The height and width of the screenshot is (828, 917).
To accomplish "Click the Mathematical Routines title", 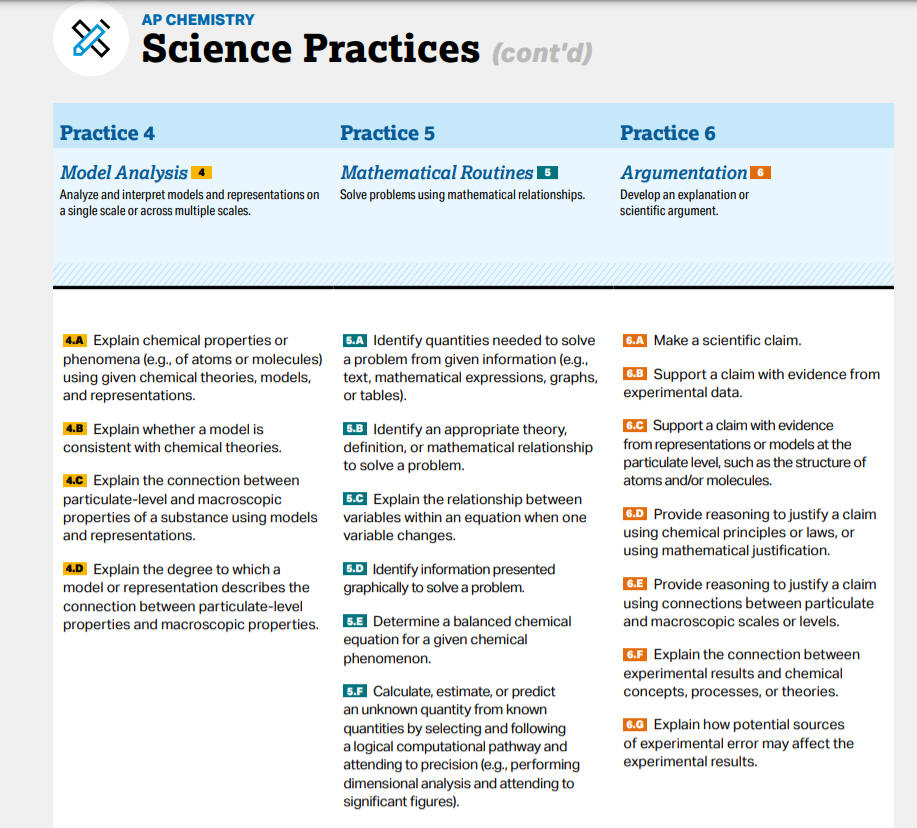I will click(x=436, y=173).
